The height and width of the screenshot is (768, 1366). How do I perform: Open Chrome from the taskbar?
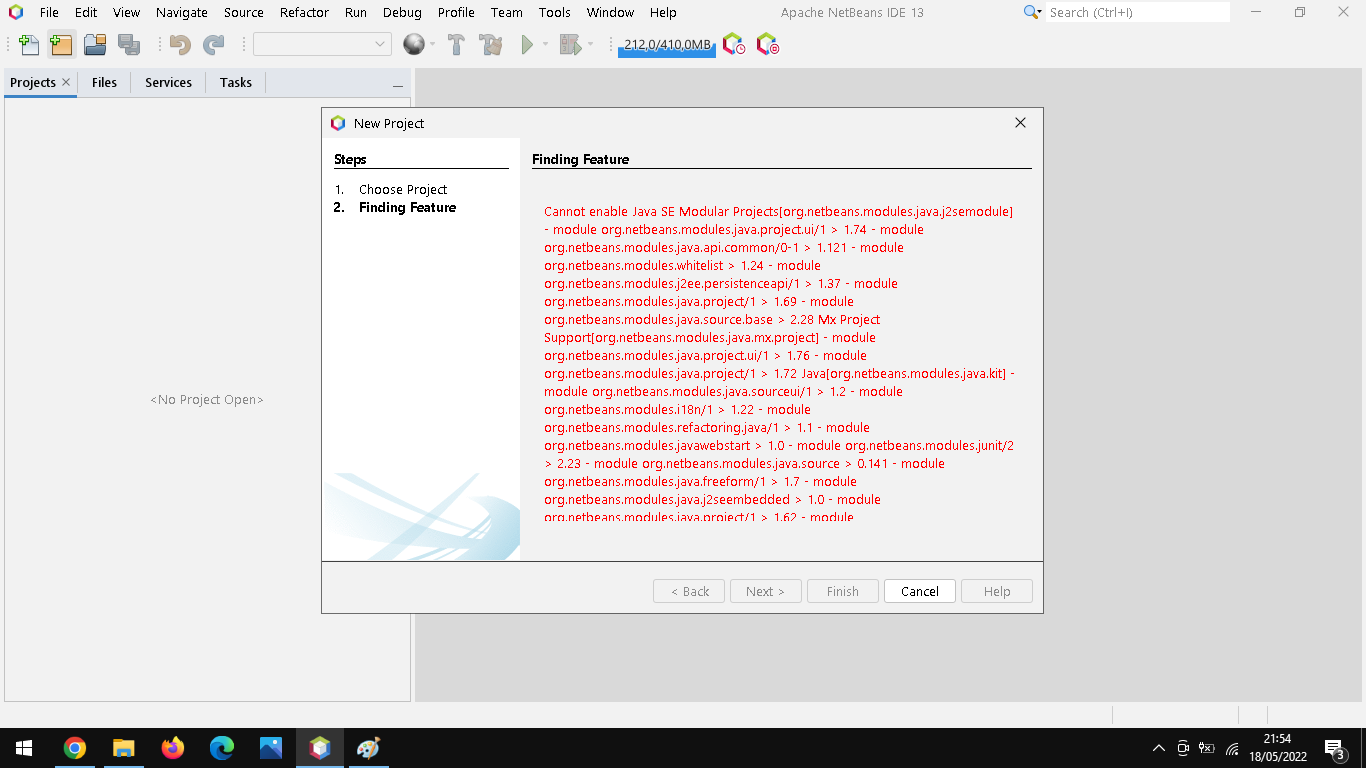pos(74,748)
